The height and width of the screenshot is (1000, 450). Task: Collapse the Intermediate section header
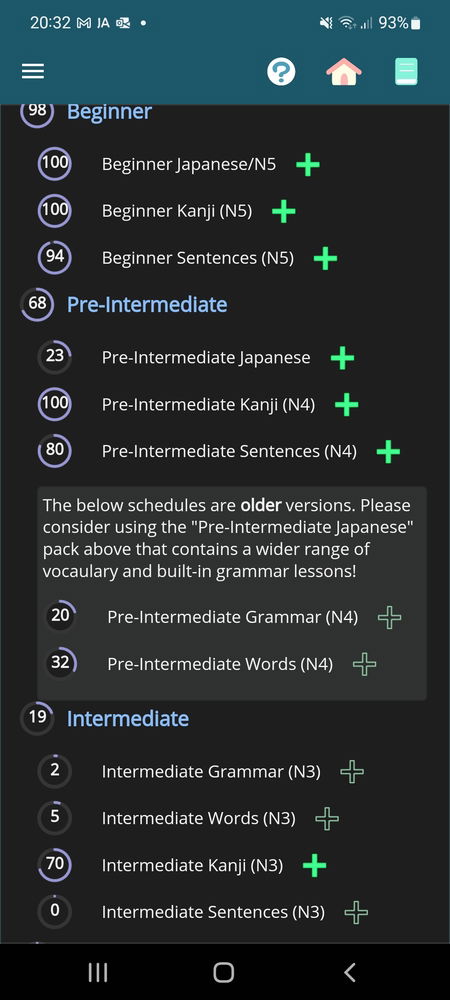point(128,719)
